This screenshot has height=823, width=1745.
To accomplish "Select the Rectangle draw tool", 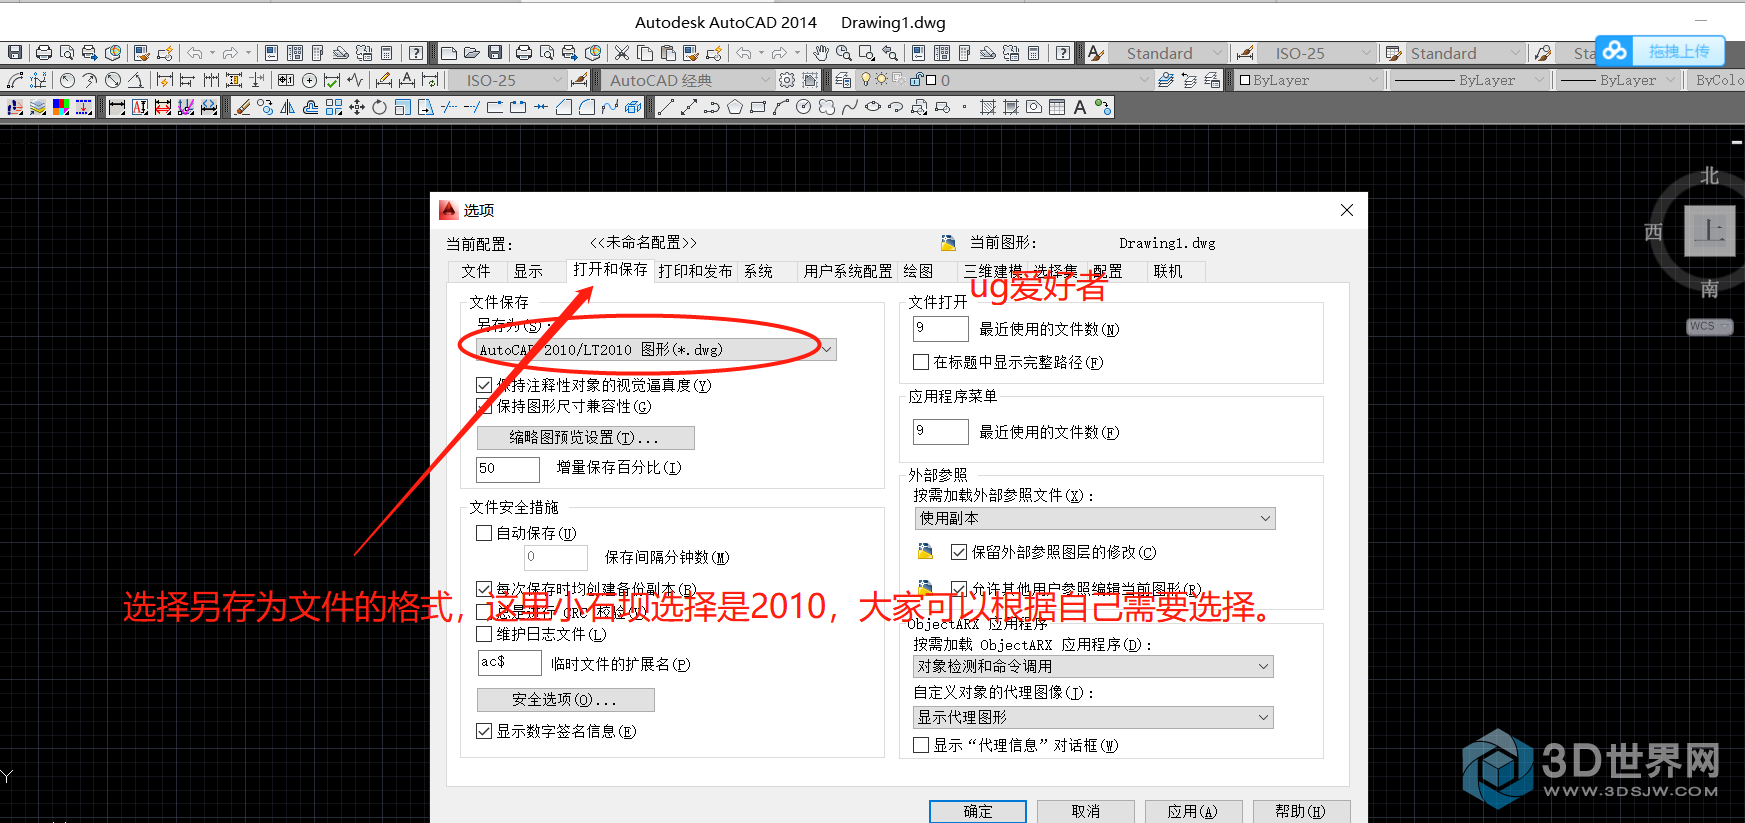I will click(x=758, y=107).
